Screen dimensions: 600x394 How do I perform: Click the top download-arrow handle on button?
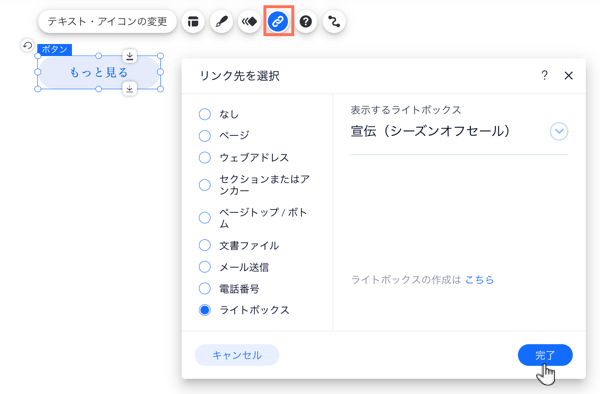point(130,56)
